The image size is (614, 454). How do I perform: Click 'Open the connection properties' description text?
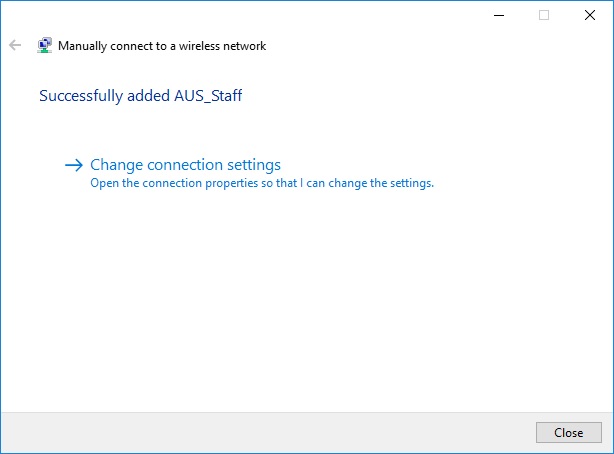click(174, 183)
